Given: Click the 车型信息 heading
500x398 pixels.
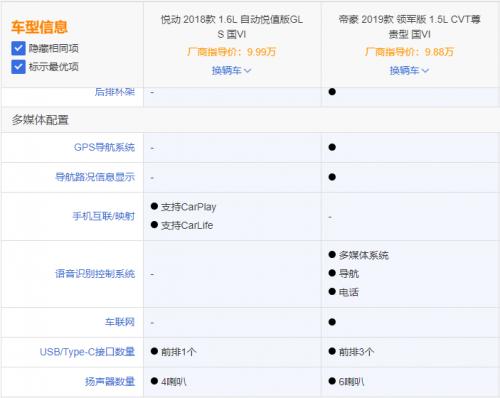Looking at the screenshot, I should click(39, 27).
